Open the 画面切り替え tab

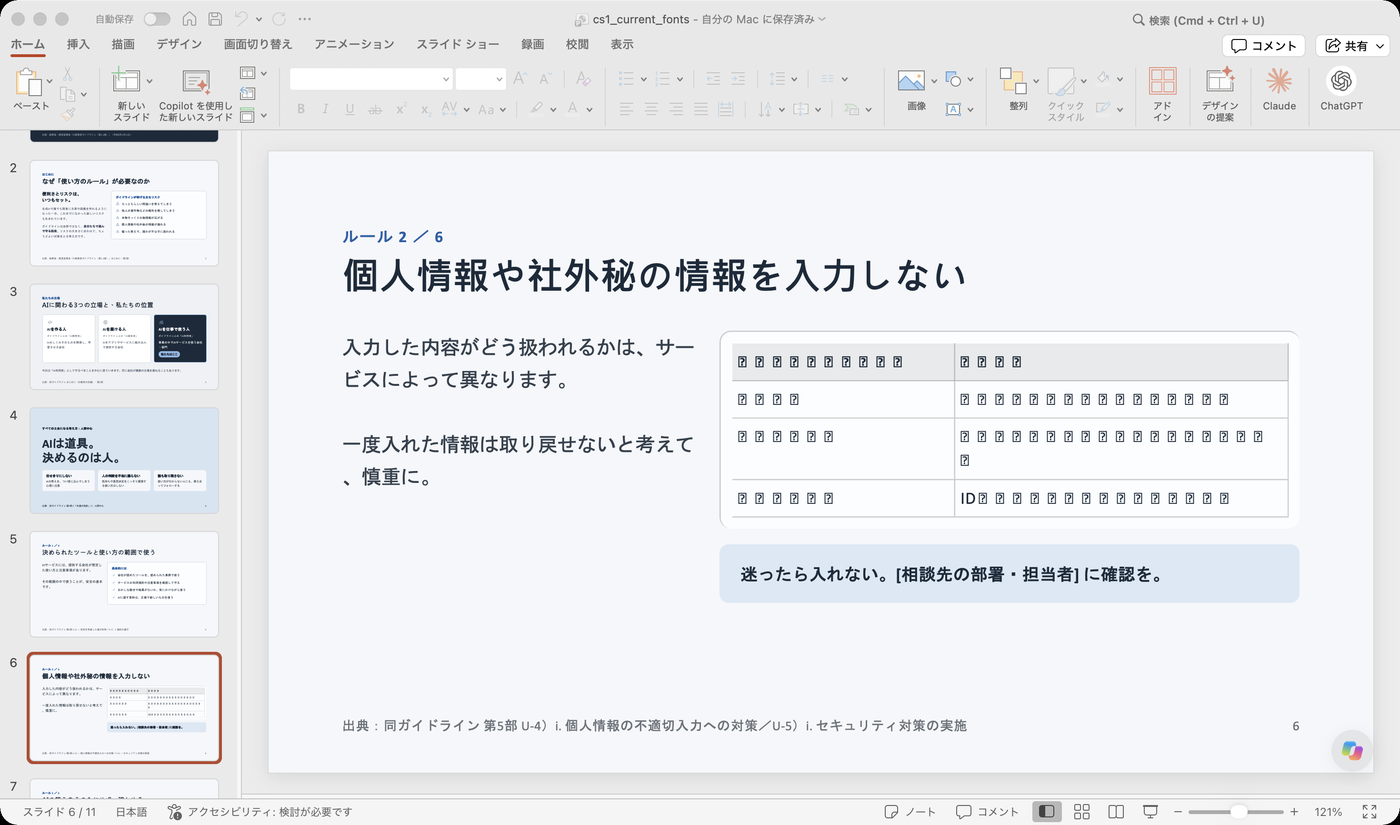tap(258, 44)
